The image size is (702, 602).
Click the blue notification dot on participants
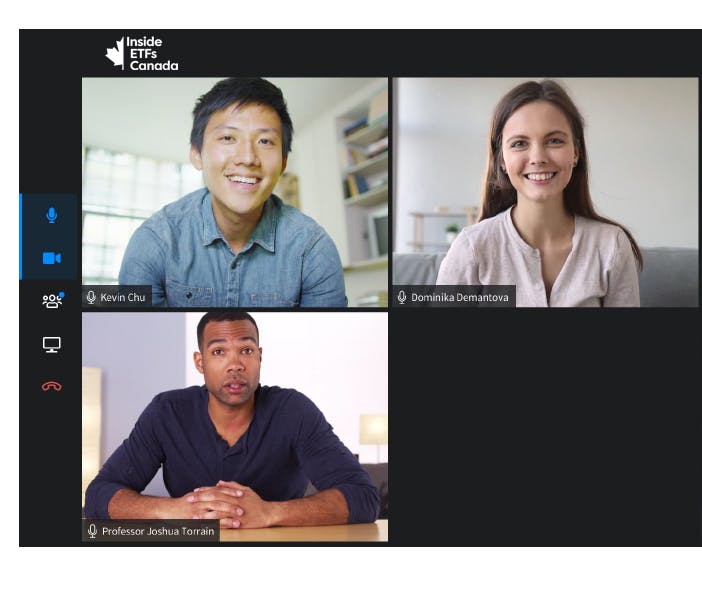click(x=62, y=295)
